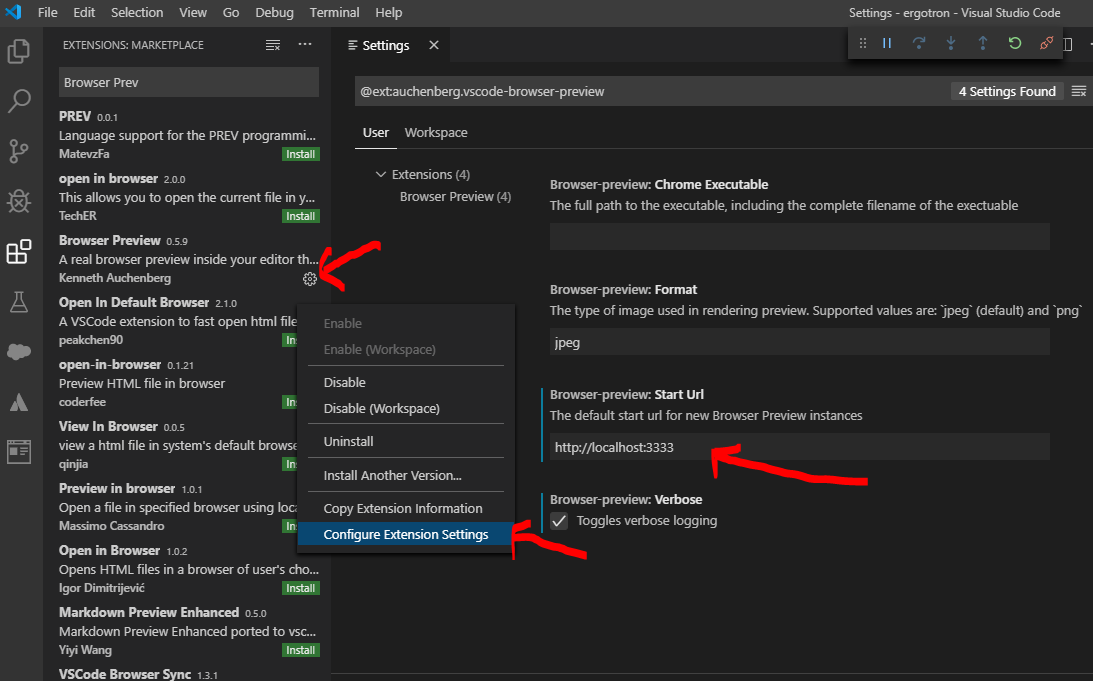Open the Terminal menu
1093x681 pixels.
[335, 13]
